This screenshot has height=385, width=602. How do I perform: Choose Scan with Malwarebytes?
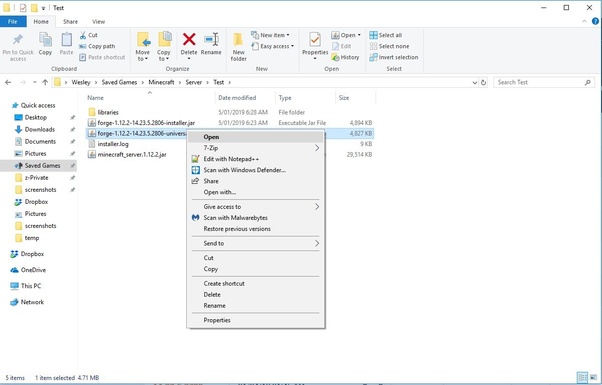(x=256, y=218)
